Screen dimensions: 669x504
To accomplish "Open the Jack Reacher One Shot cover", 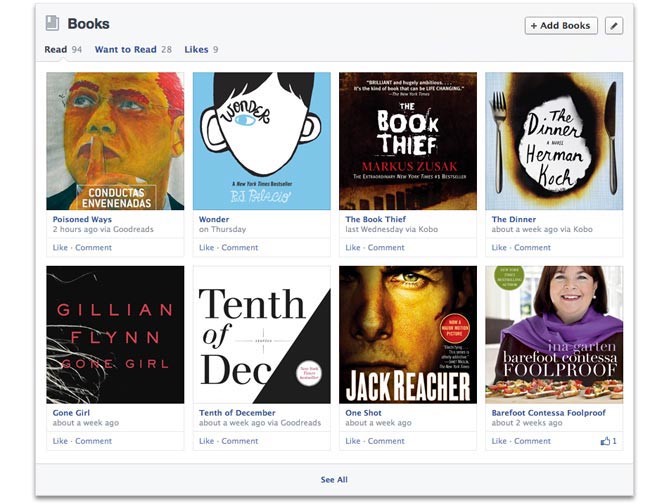I will click(408, 335).
